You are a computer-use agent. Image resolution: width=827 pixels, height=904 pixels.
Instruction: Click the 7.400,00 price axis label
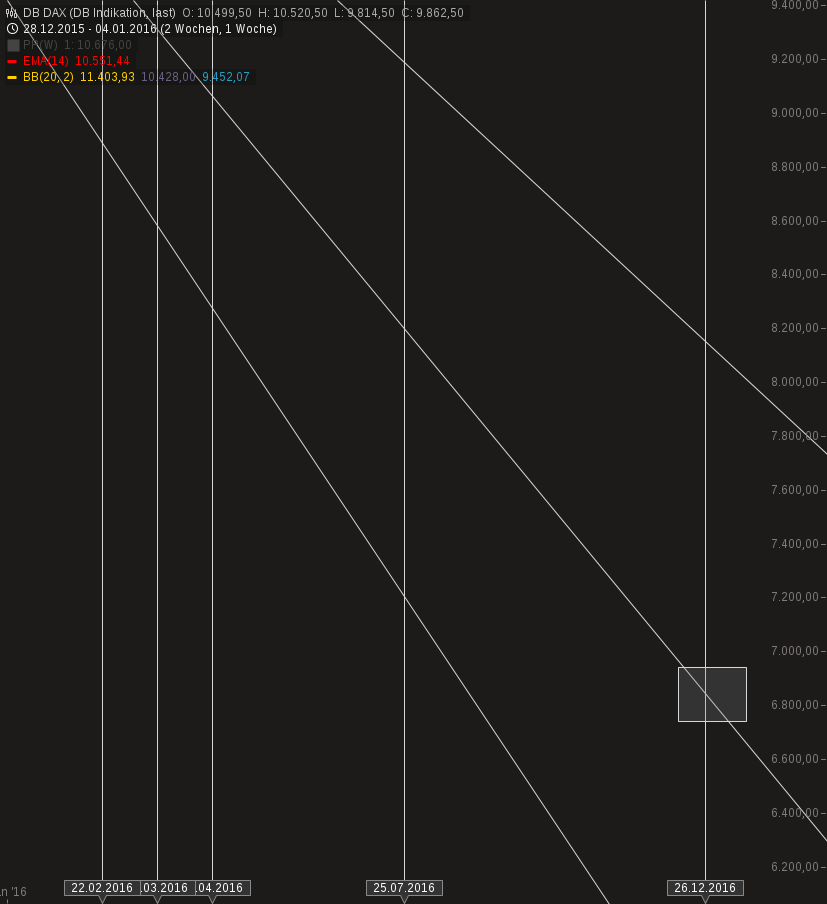(795, 544)
